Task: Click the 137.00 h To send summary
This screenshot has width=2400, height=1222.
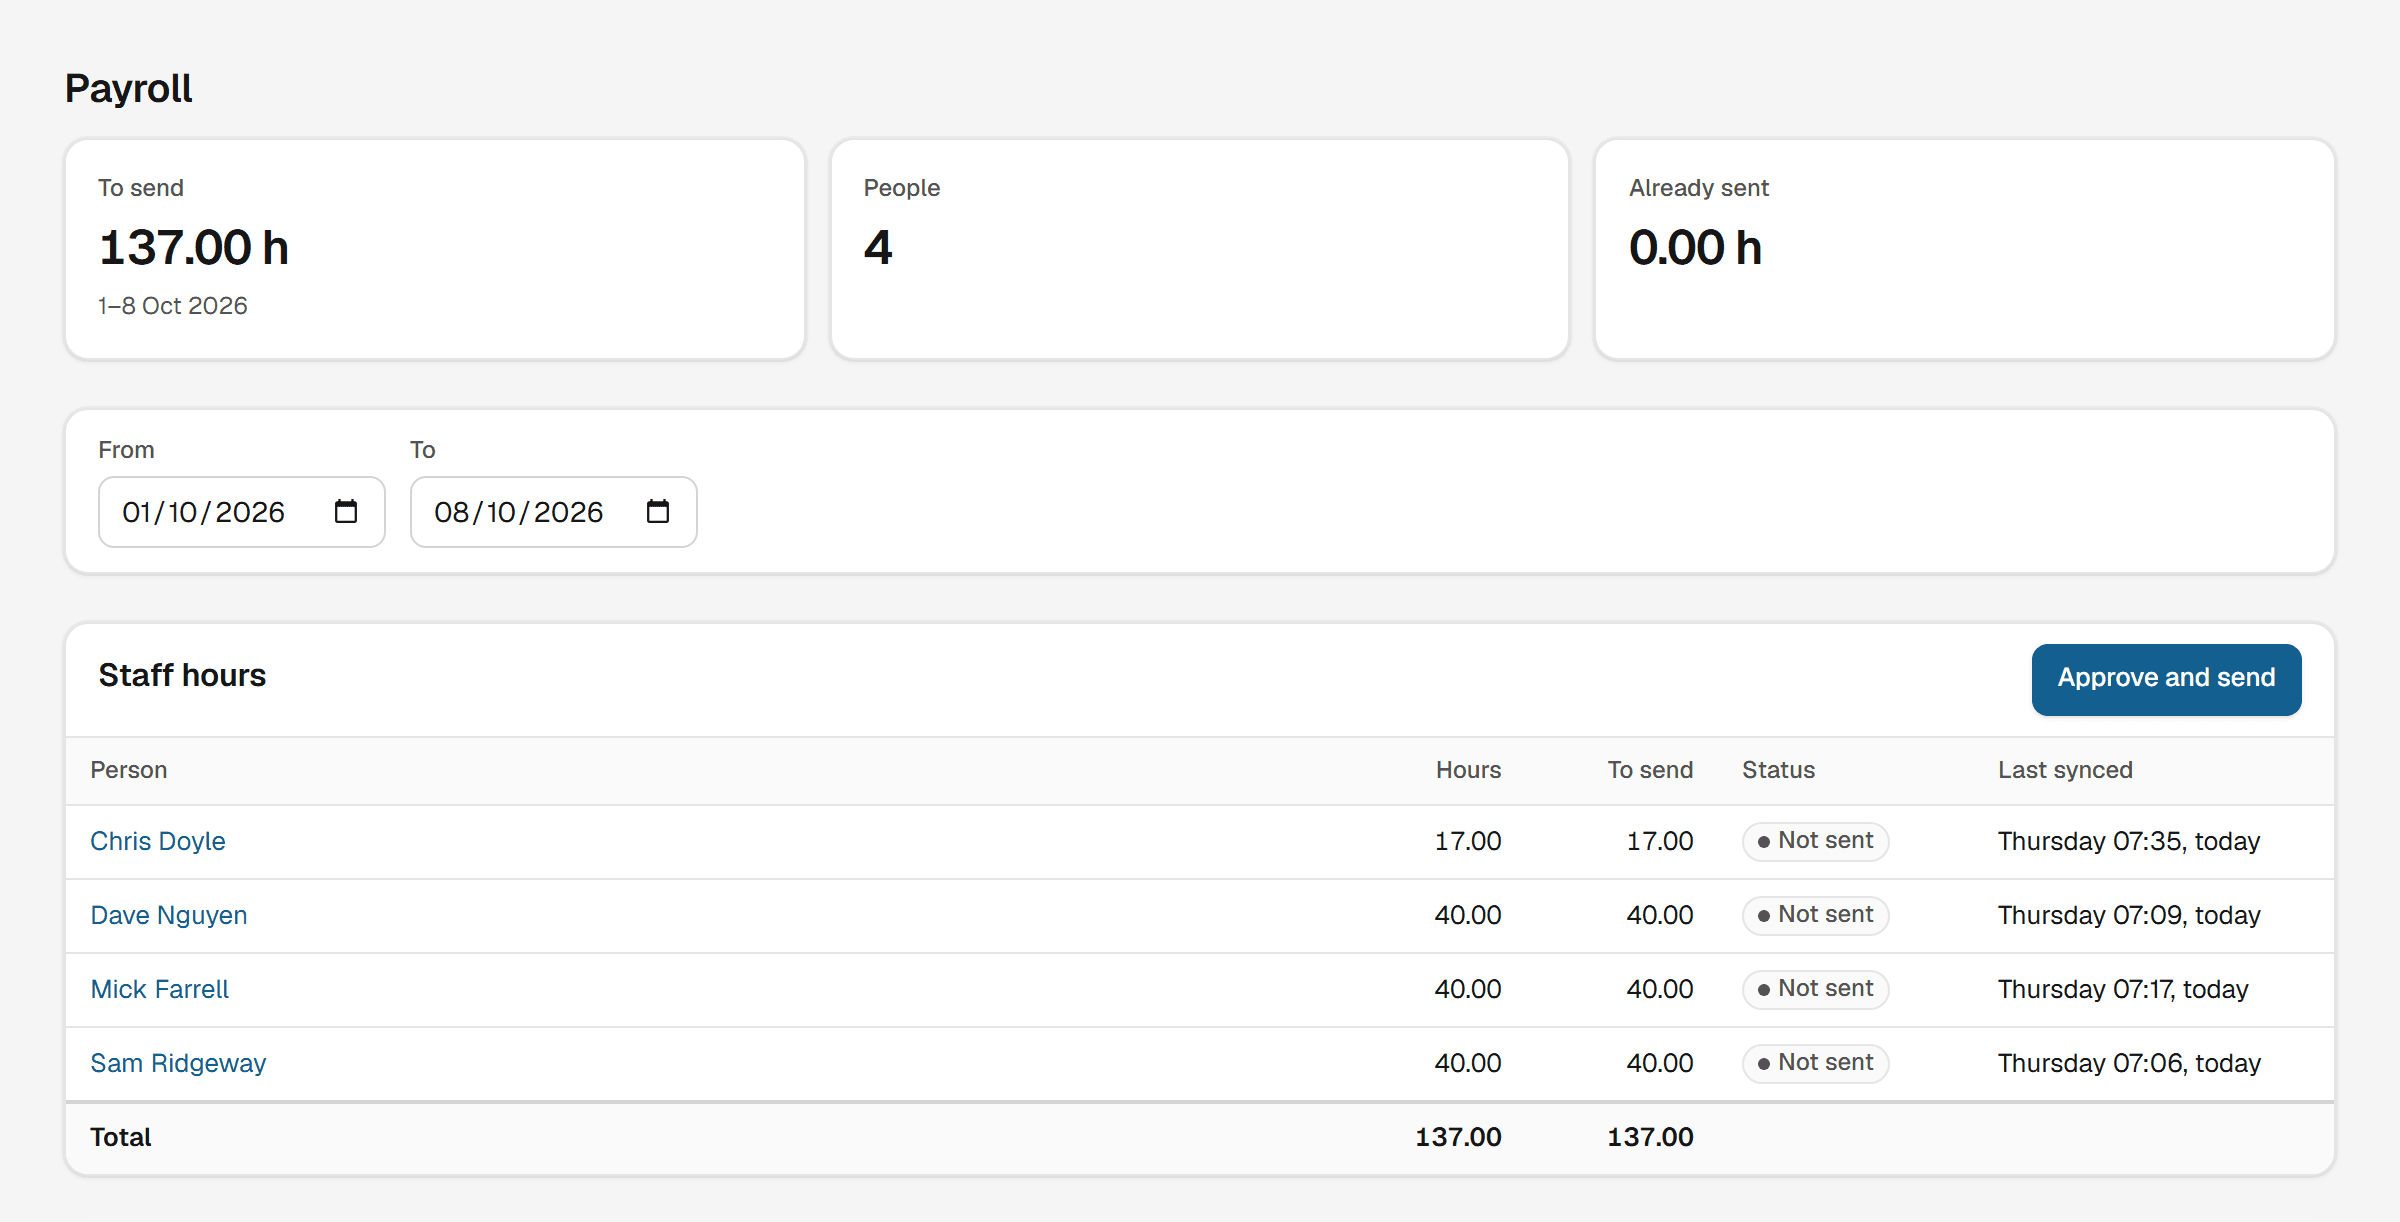Action: coord(194,247)
